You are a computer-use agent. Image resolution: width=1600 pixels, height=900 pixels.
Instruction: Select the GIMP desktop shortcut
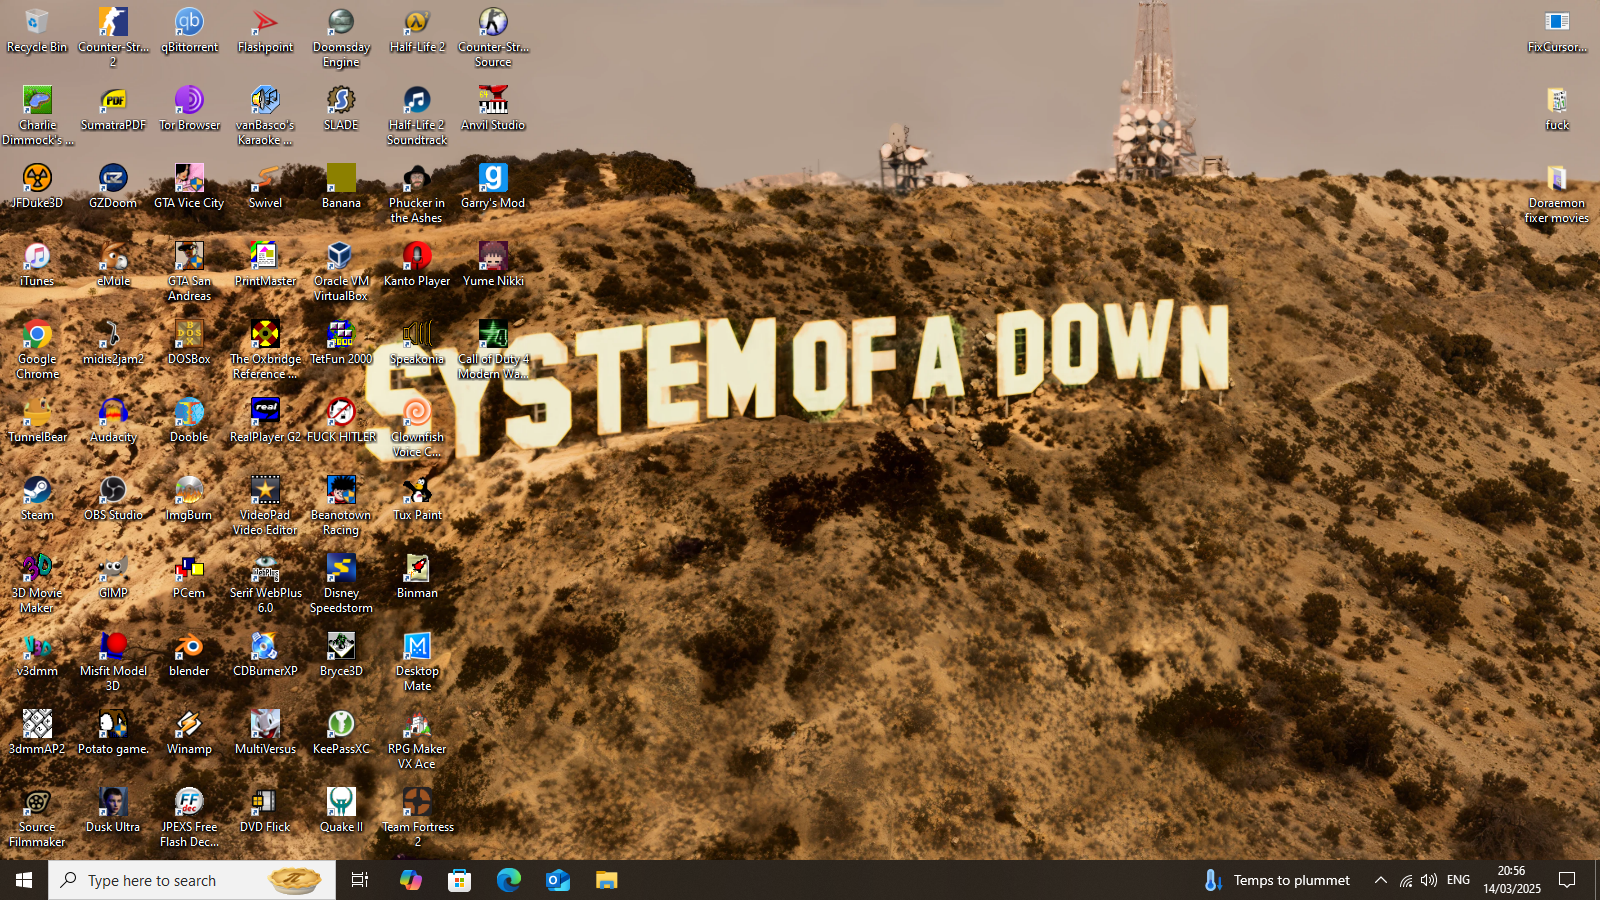pyautogui.click(x=113, y=577)
